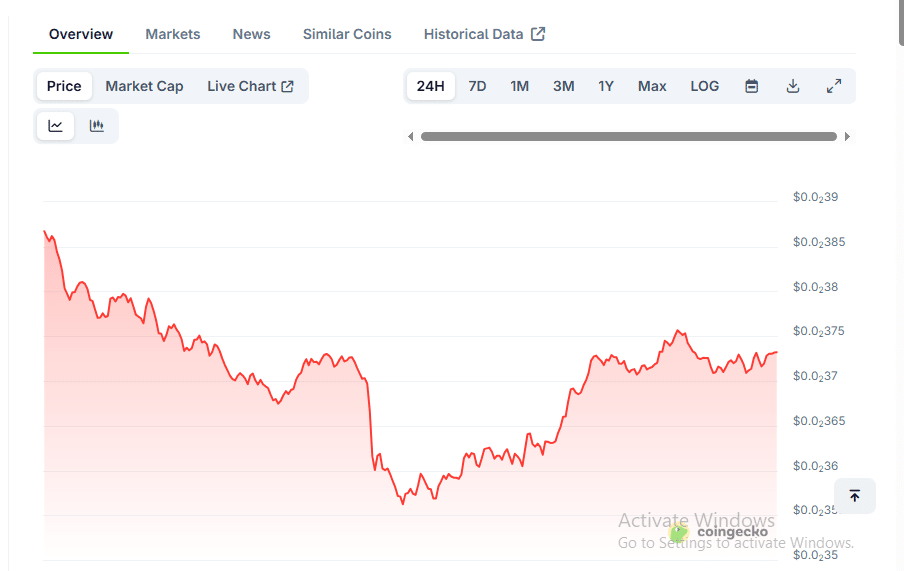Click the horizontal time range scrollbar
The width and height of the screenshot is (904, 571).
pos(628,137)
